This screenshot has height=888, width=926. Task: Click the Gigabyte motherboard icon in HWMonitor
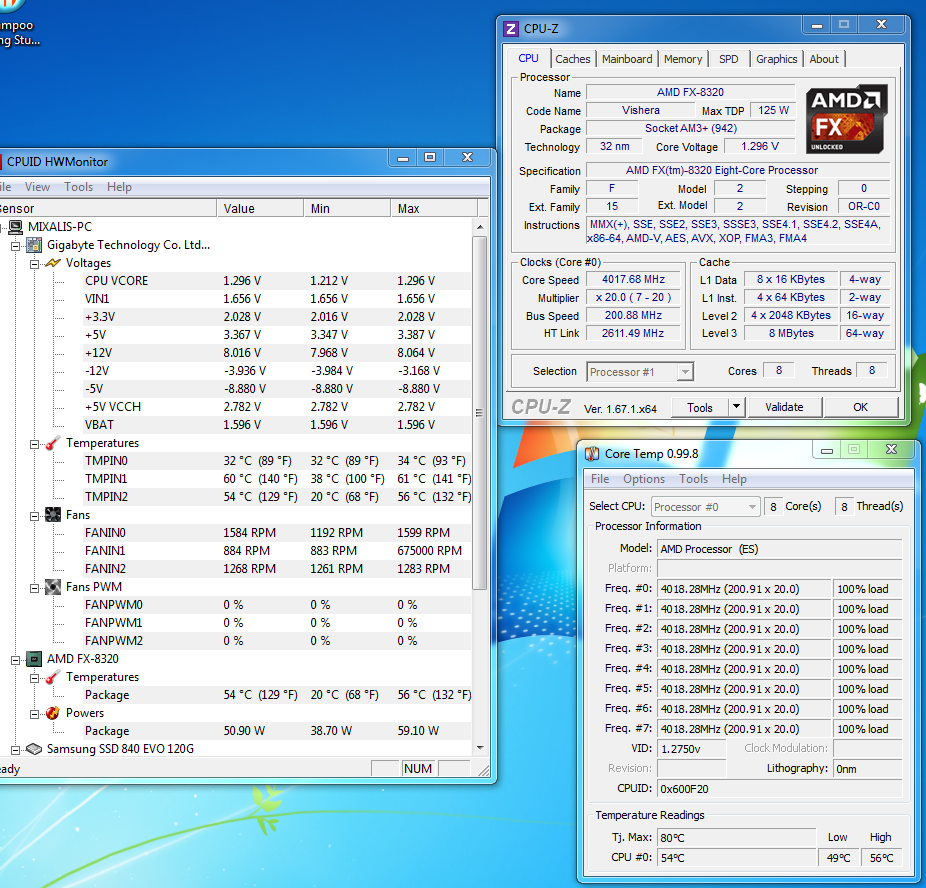click(x=35, y=245)
